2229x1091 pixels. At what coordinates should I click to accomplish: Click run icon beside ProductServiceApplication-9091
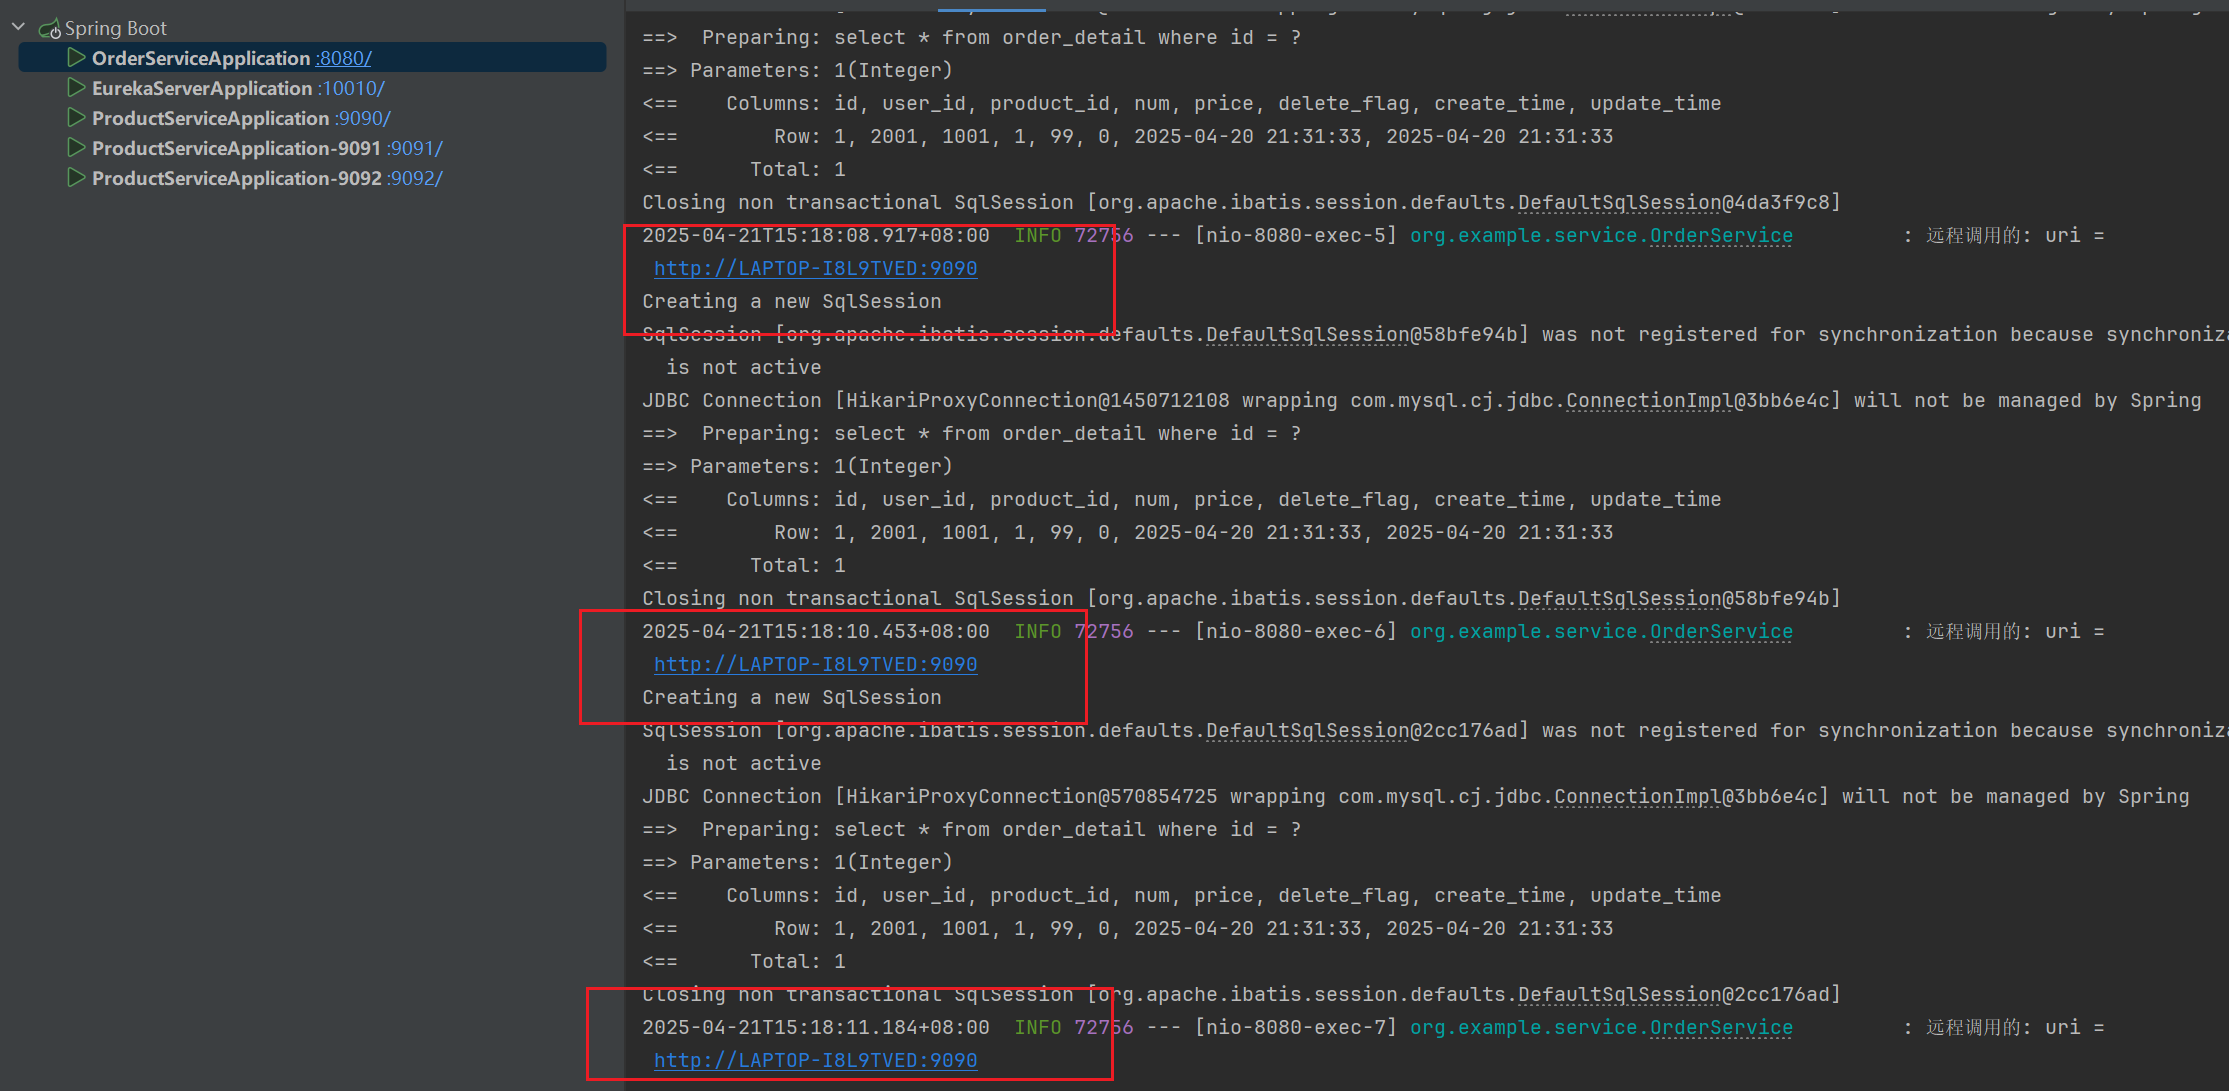[76, 148]
